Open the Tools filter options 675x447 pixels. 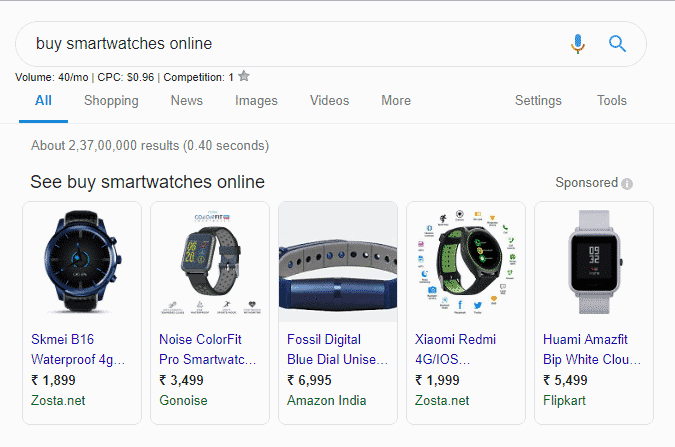[x=612, y=101]
